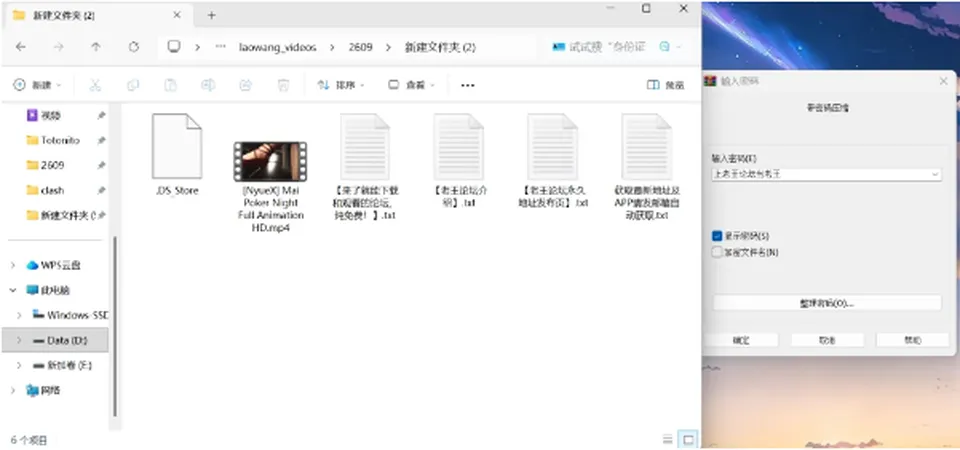960x450 pixels.
Task: Select the .DS_Store file
Action: 176,155
